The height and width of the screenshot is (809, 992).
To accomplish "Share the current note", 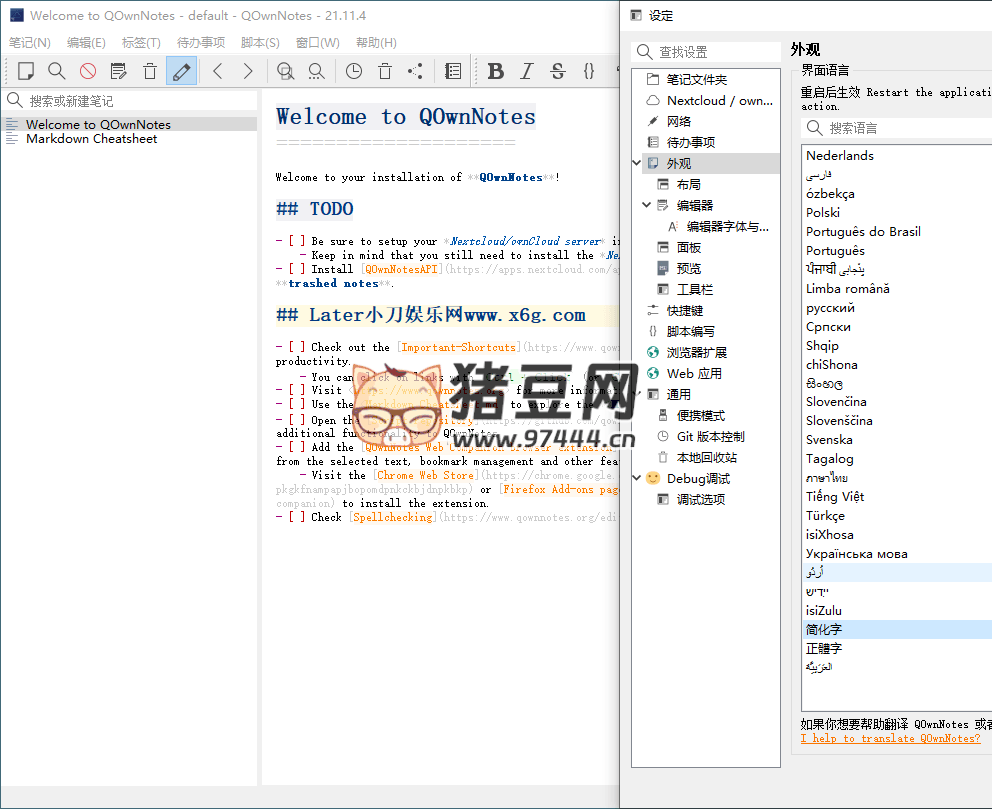I will coord(415,71).
